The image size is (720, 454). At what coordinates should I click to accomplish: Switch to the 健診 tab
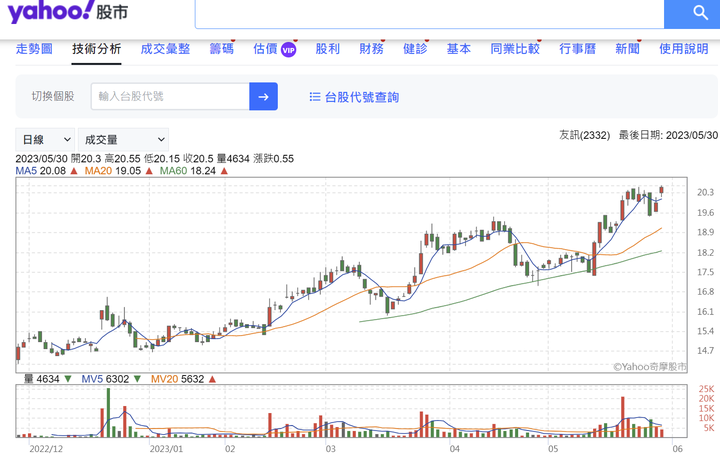click(415, 49)
